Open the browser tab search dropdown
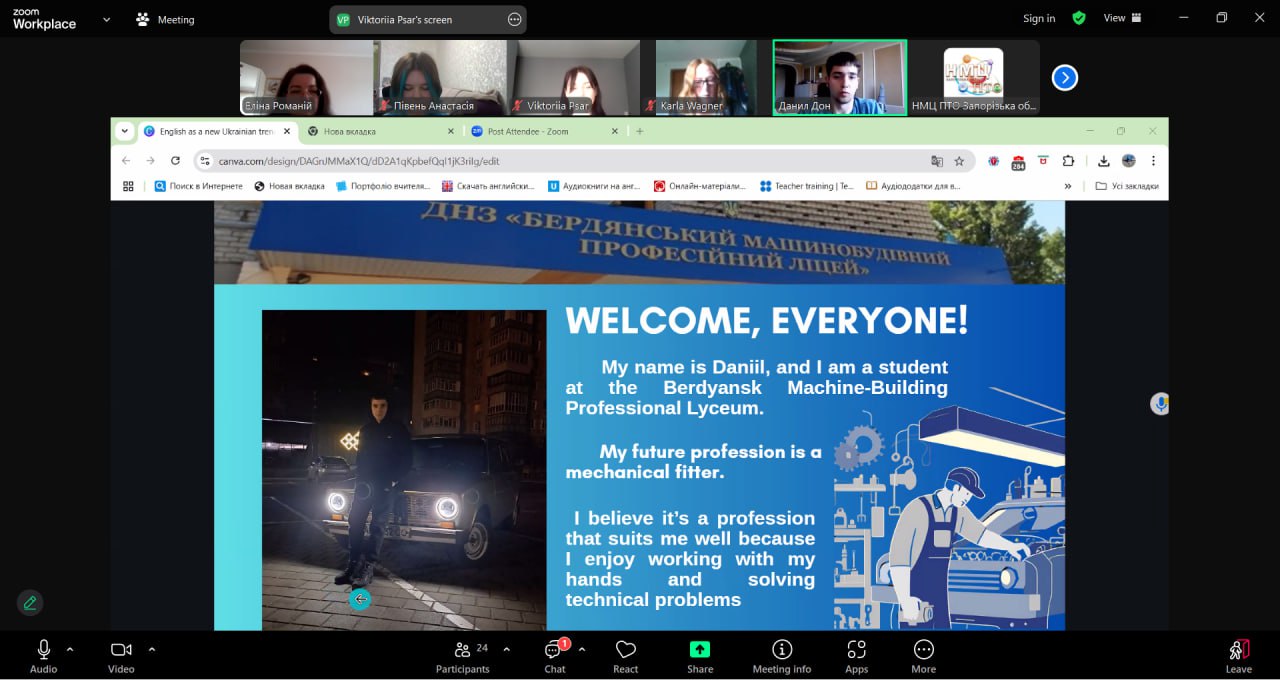This screenshot has height=680, width=1280. [x=124, y=131]
